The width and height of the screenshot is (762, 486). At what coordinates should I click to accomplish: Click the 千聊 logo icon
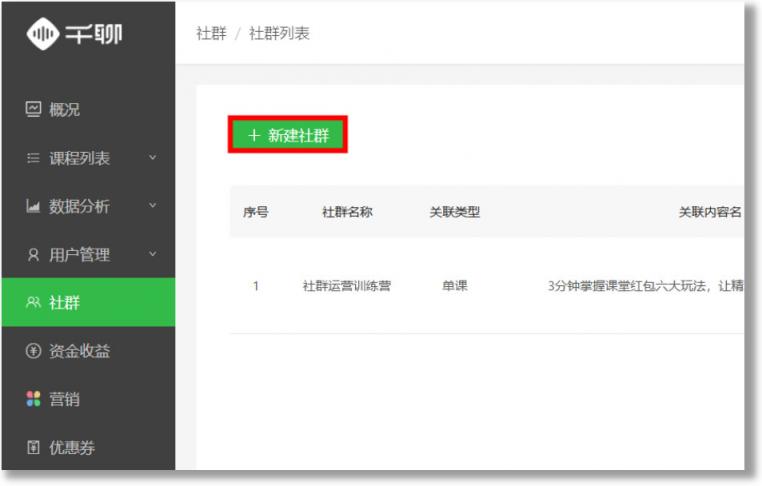(43, 34)
